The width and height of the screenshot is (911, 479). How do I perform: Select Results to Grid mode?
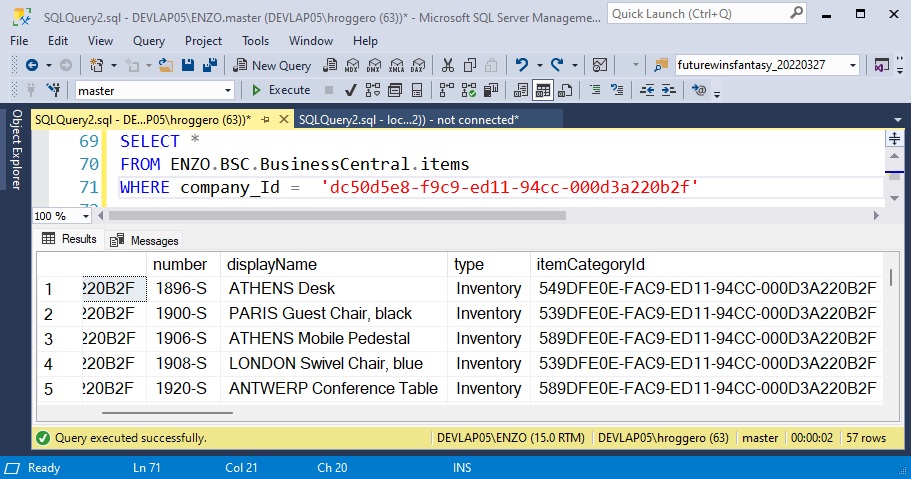(543, 90)
